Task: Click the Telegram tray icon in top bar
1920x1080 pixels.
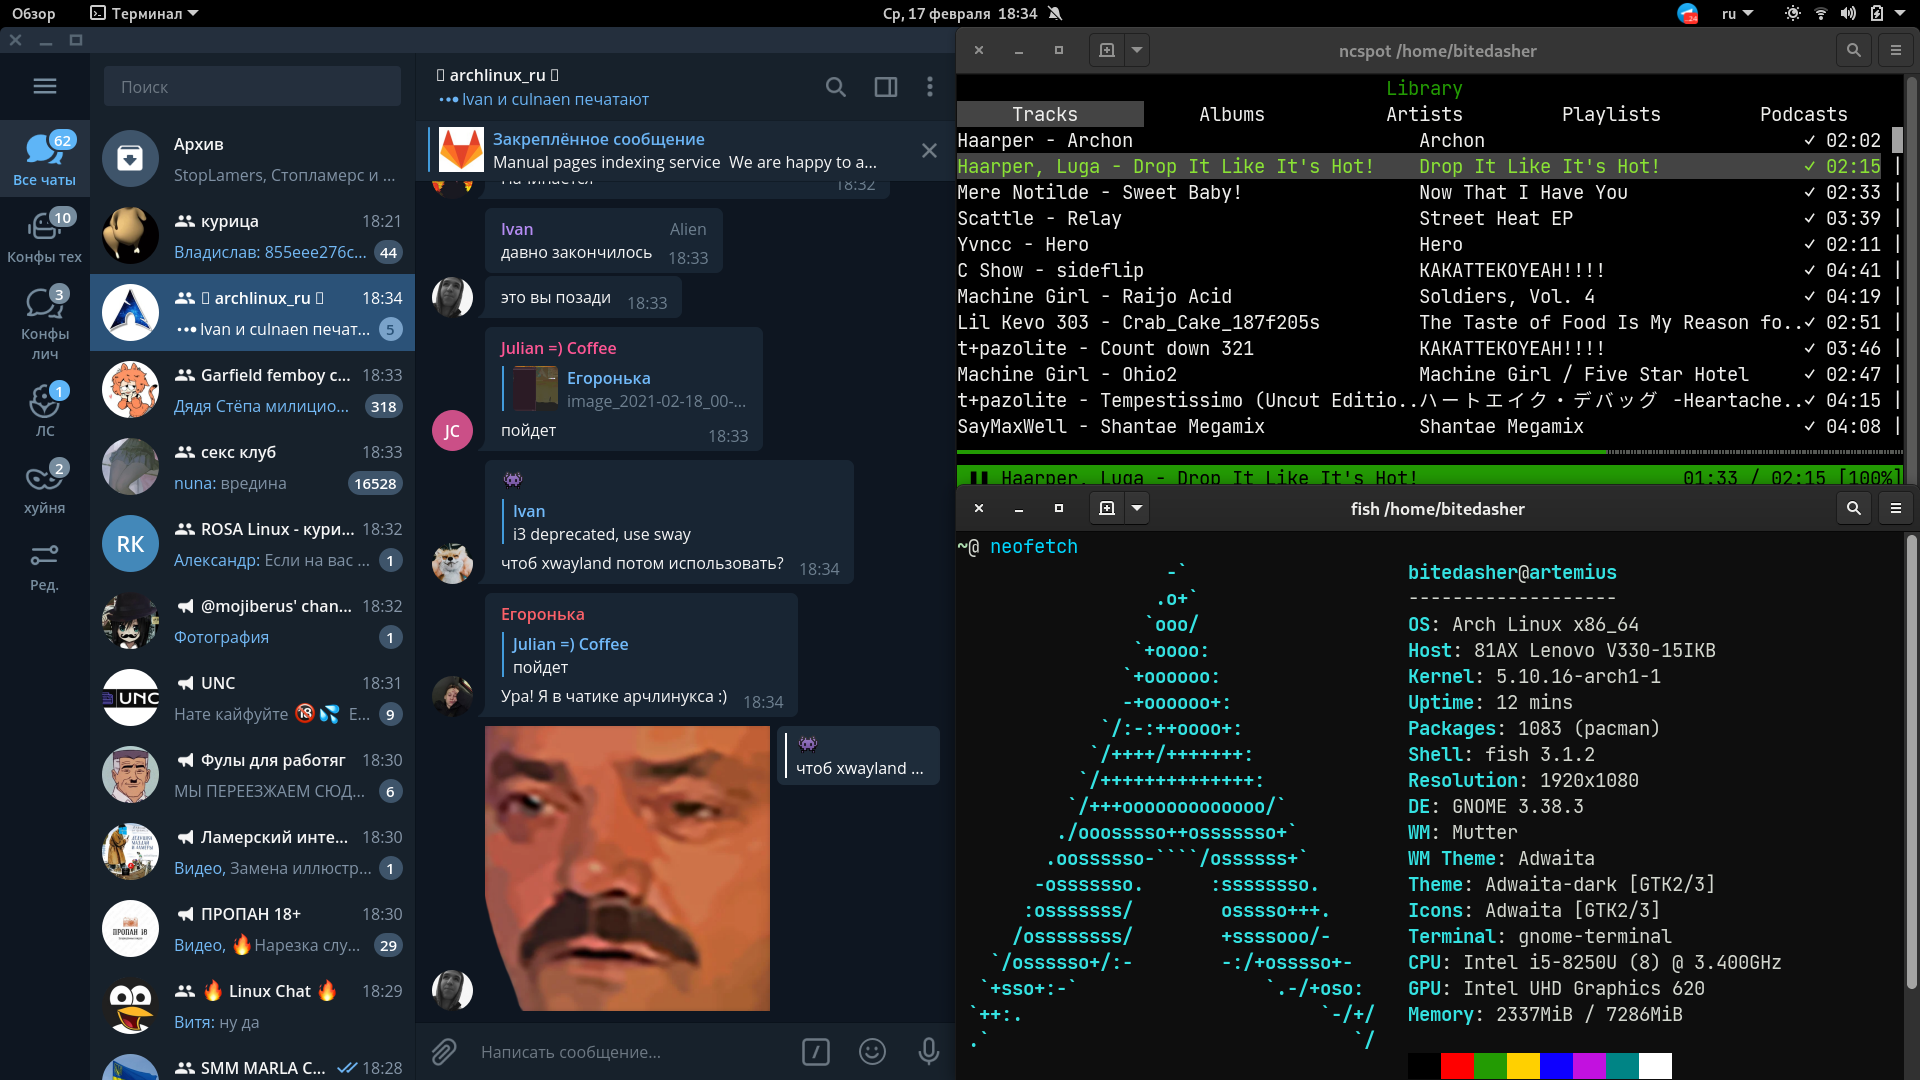Action: 1688,13
